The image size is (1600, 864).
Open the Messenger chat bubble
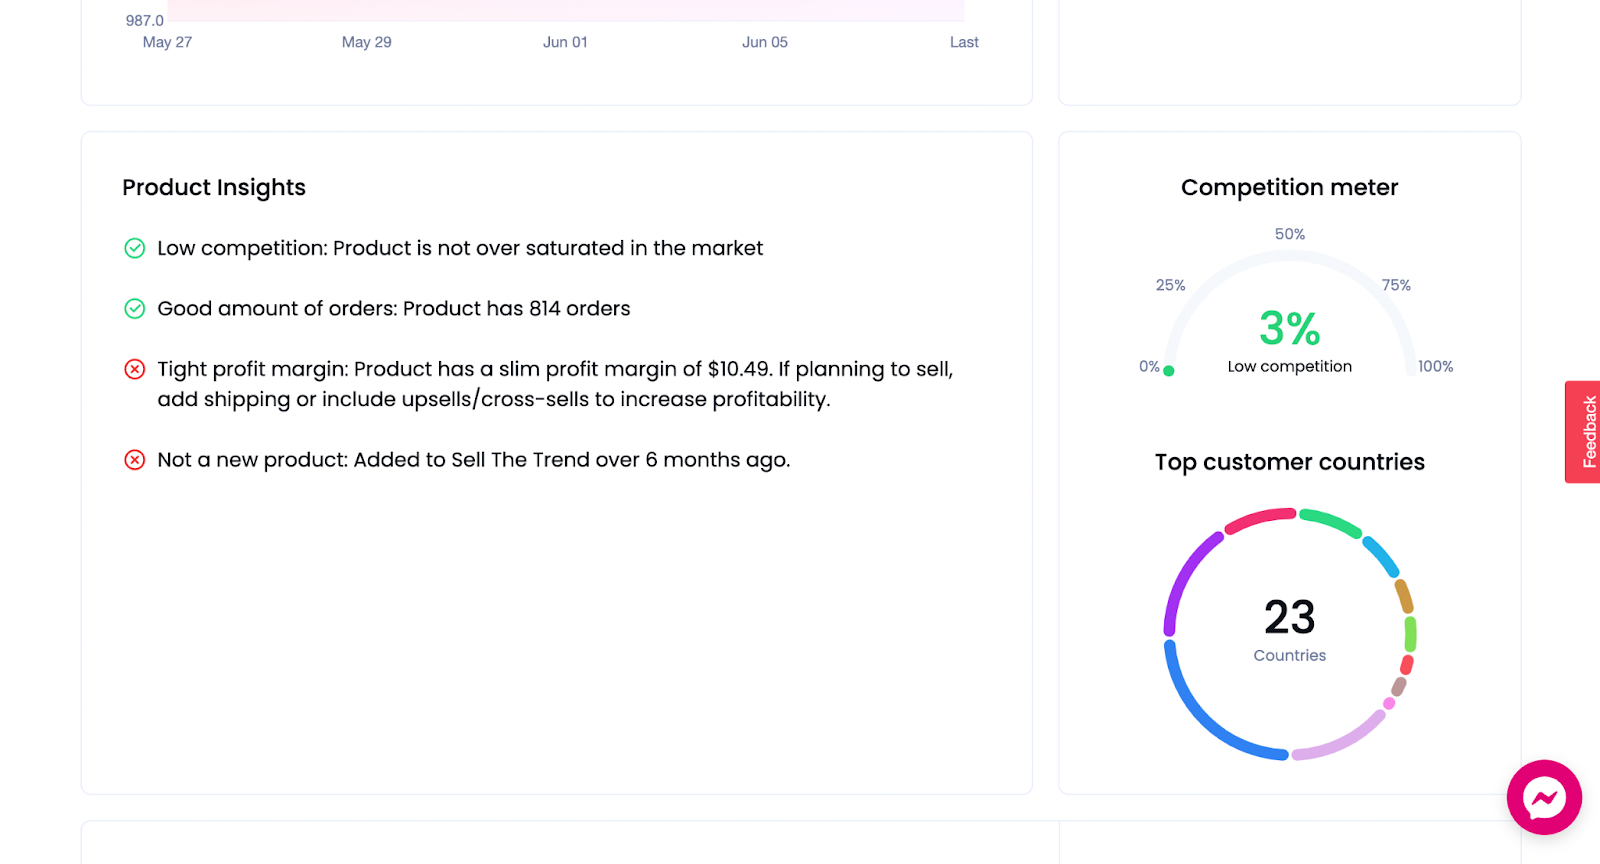click(x=1544, y=797)
